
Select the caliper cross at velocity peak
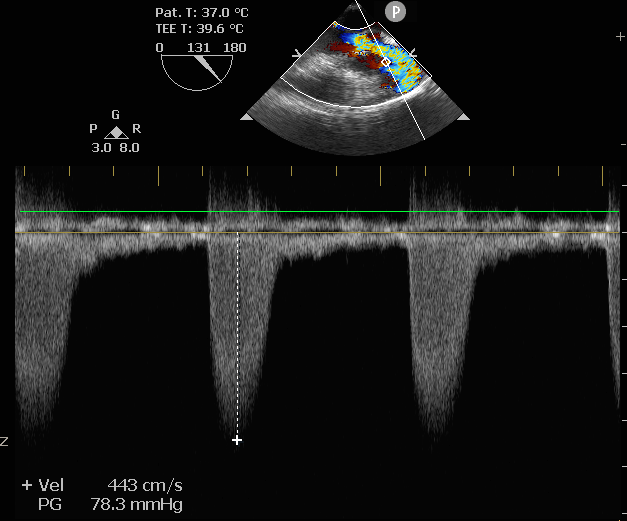pyautogui.click(x=237, y=440)
